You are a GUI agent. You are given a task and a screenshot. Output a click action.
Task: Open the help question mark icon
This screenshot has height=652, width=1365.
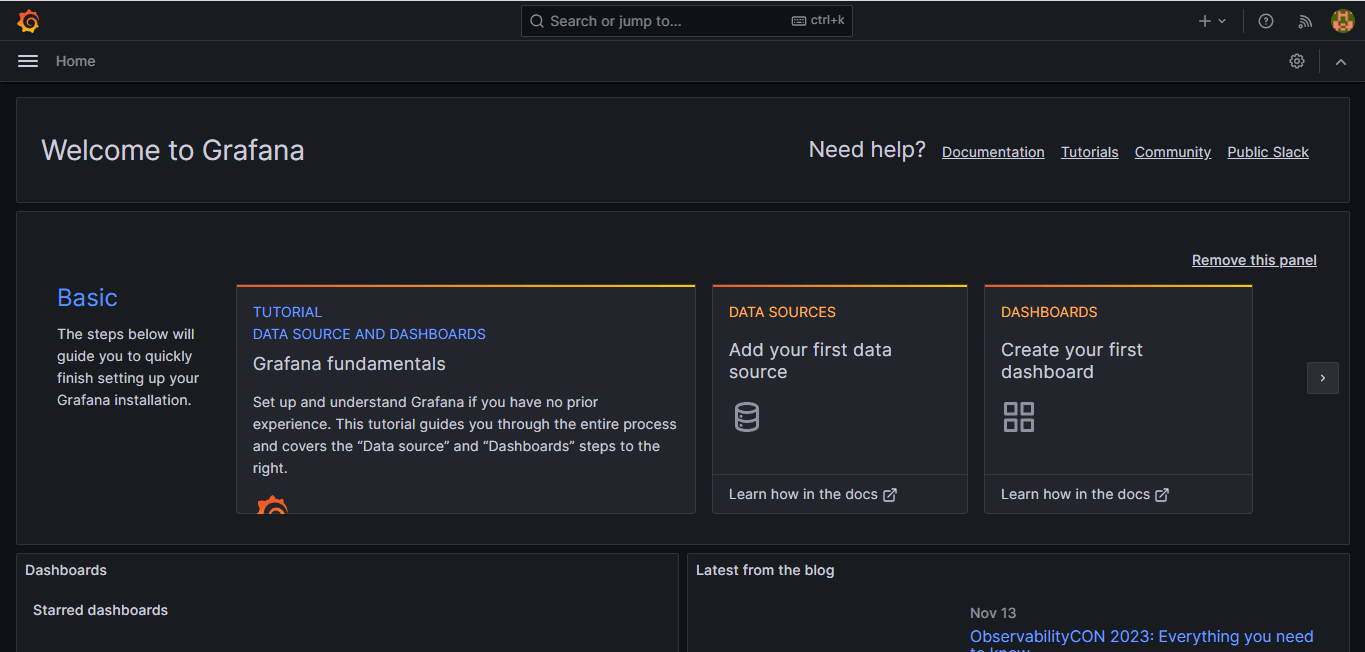click(x=1265, y=20)
